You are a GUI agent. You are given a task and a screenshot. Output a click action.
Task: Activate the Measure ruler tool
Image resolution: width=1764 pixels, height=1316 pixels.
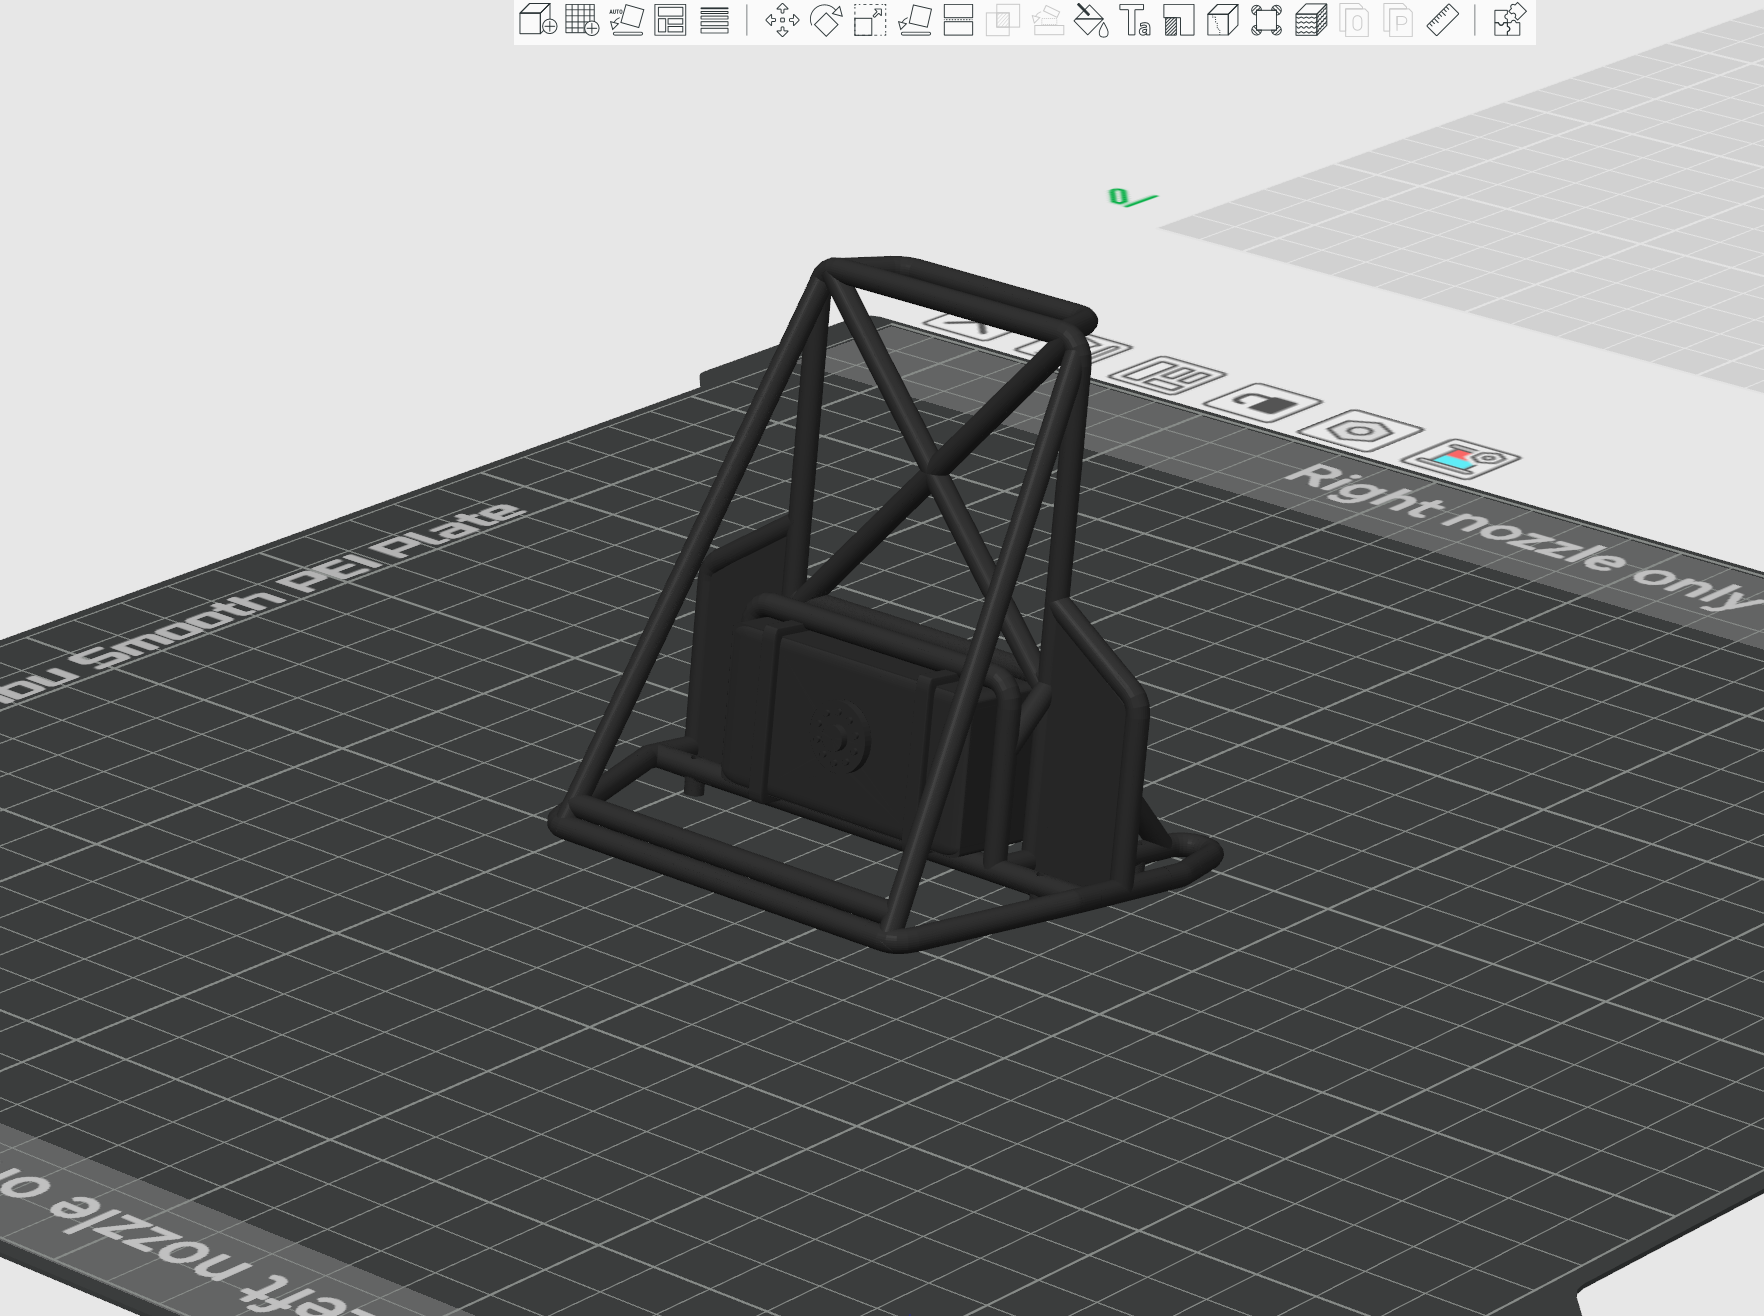(1442, 20)
